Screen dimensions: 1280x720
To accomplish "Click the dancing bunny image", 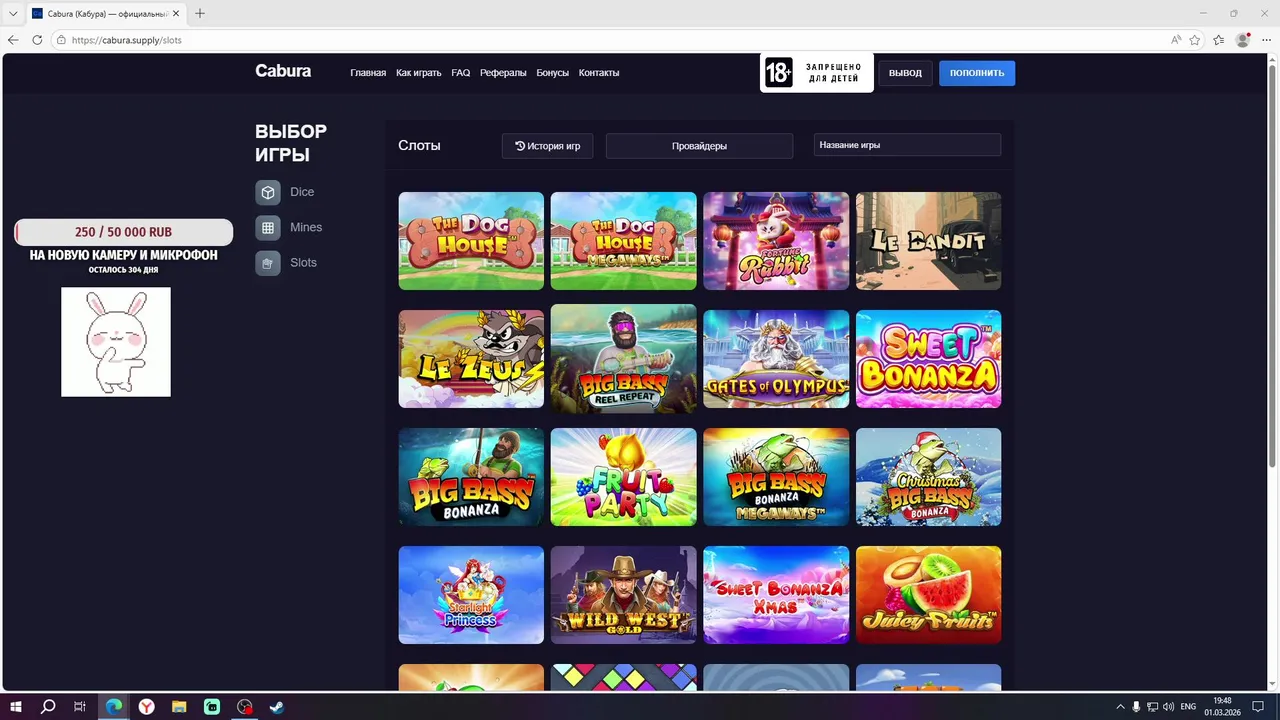I will 116,342.
